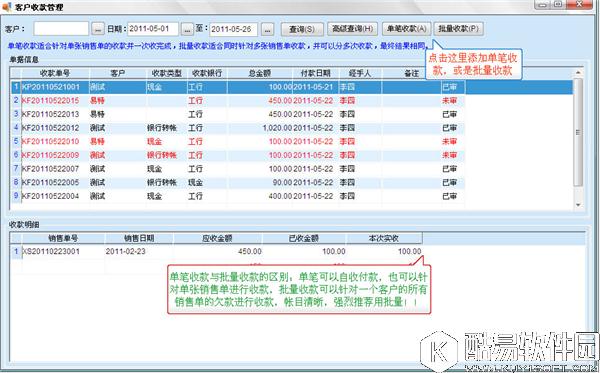This screenshot has width=600, height=373.
Task: Sort by 付款日期 column header
Action: (x=315, y=73)
